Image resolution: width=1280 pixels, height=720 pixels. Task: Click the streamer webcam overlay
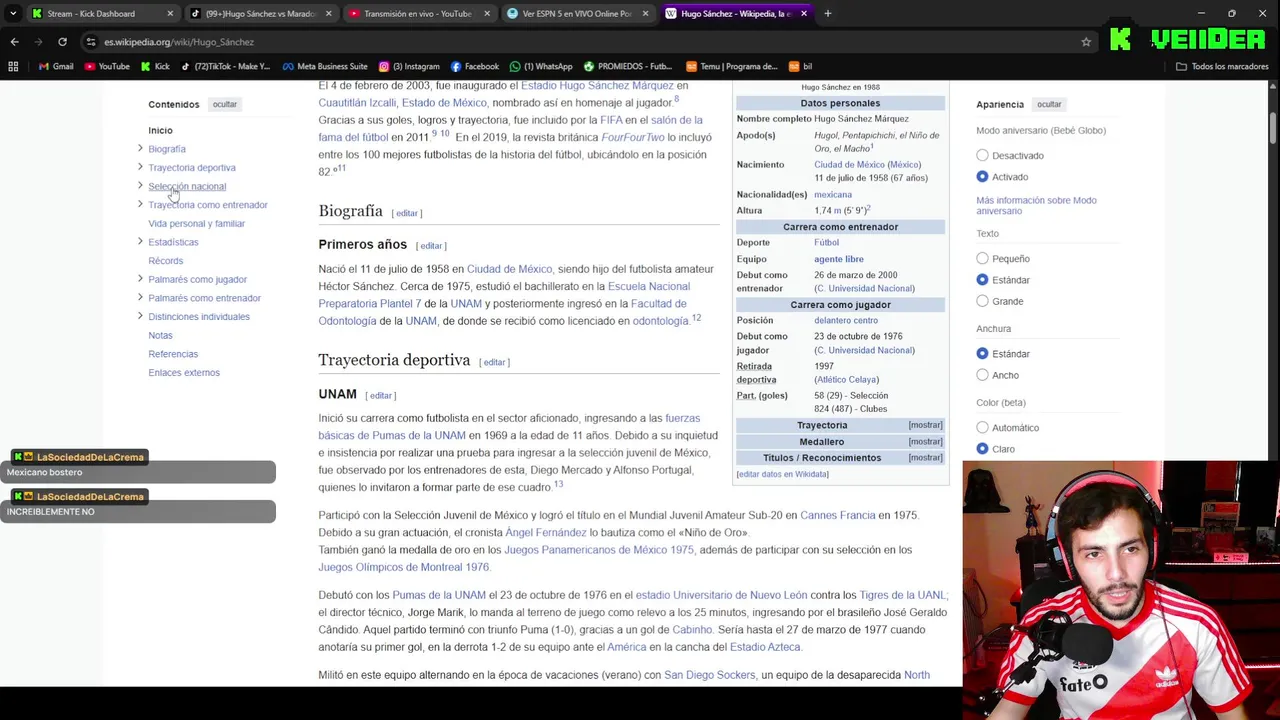(1121, 590)
